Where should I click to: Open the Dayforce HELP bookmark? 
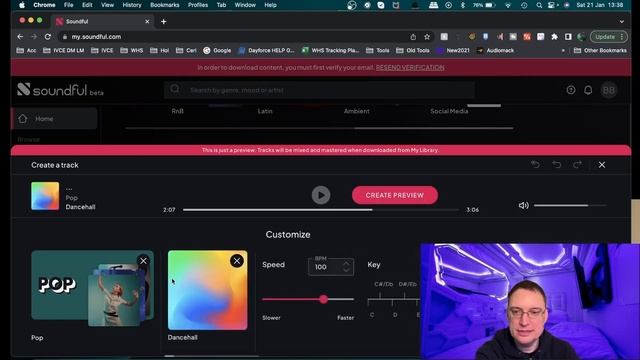pyautogui.click(x=266, y=50)
